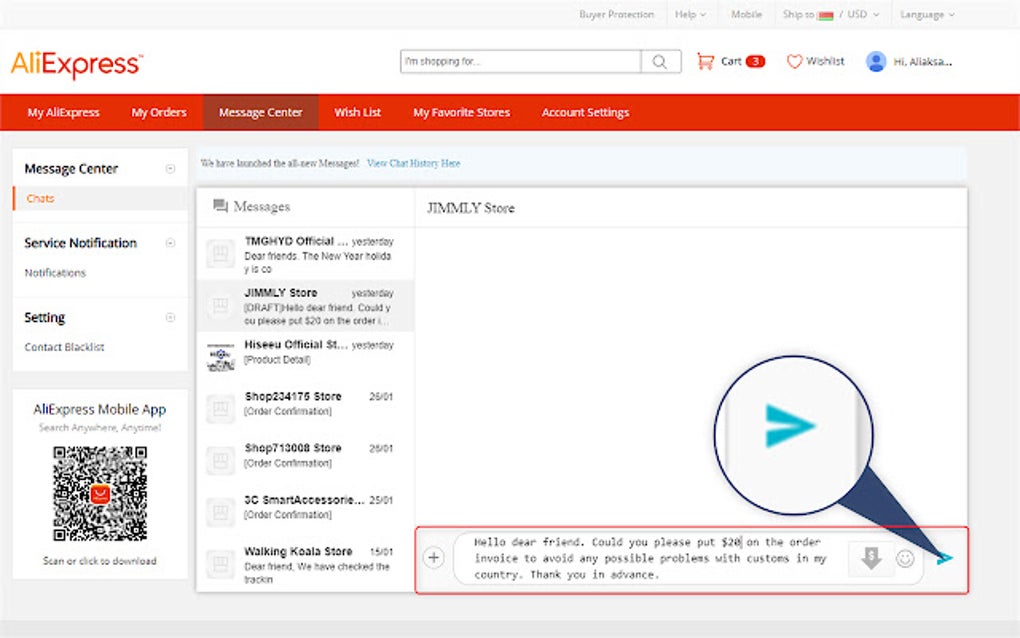Select the Message Center tab
Screen dimensions: 1020x638
[x=260, y=113]
